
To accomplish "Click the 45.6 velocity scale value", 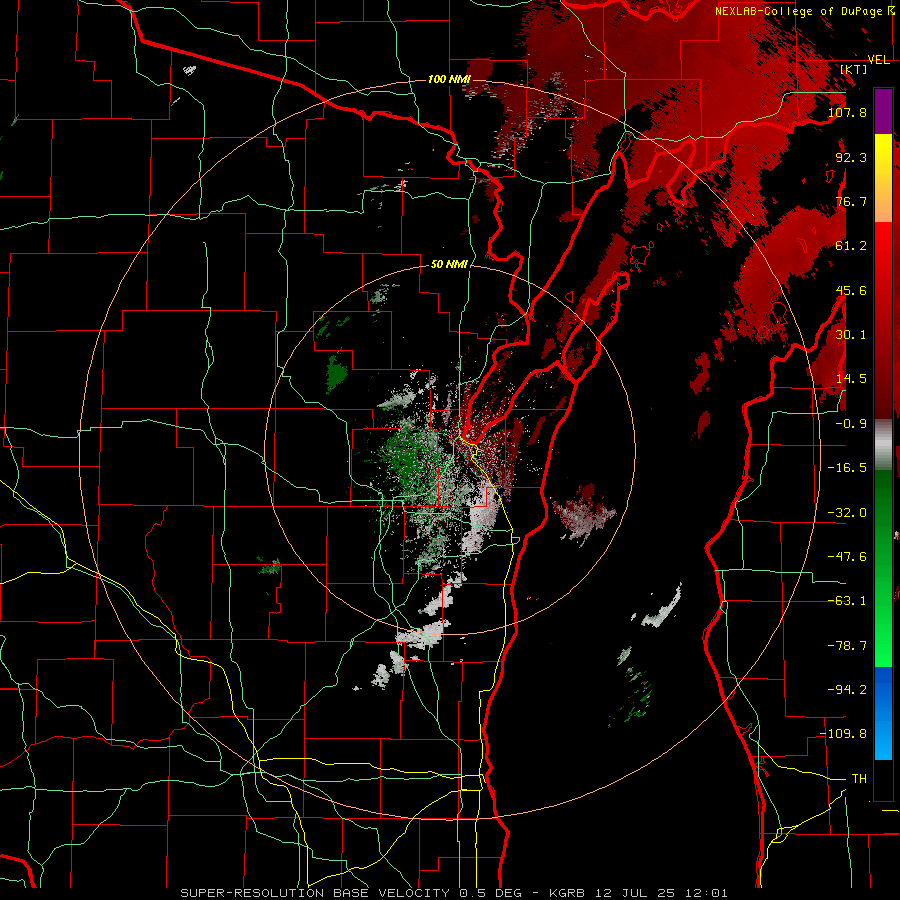I will (x=851, y=290).
